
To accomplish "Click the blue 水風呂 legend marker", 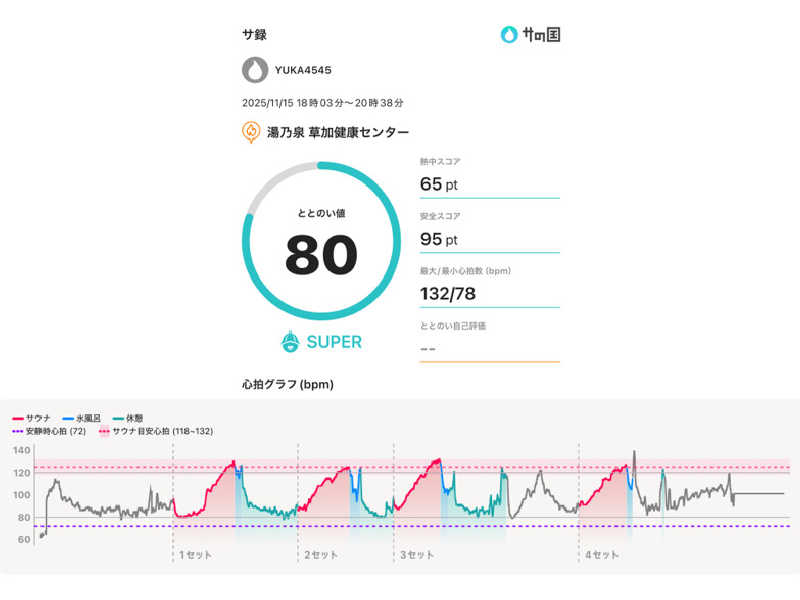I will [x=68, y=417].
